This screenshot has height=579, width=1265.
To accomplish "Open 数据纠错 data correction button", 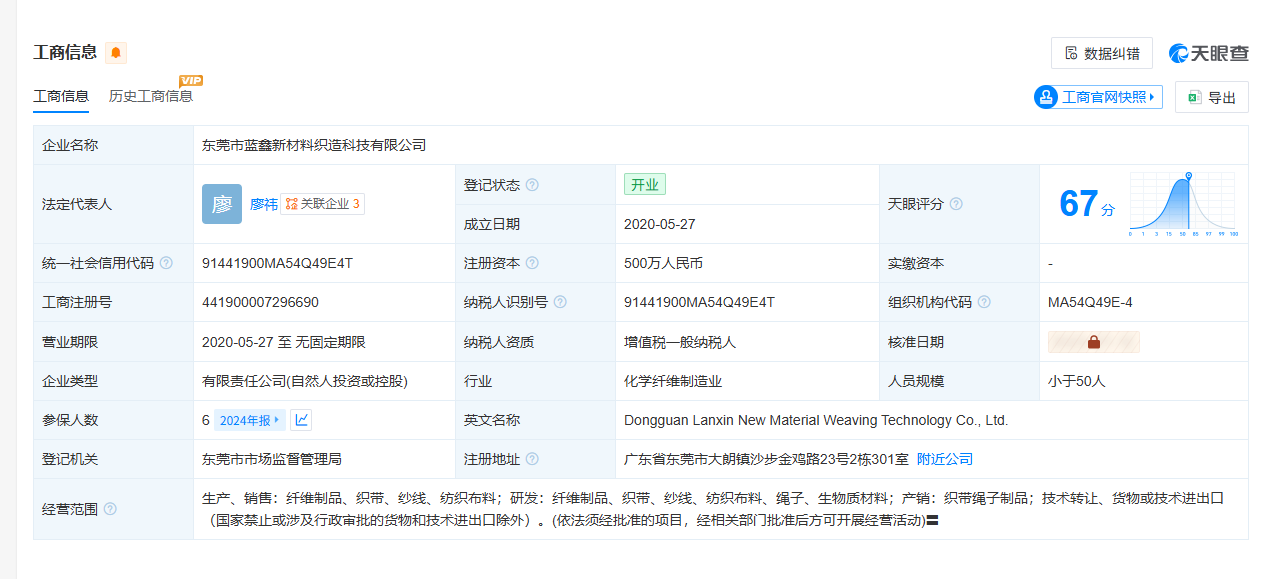I will (1102, 53).
